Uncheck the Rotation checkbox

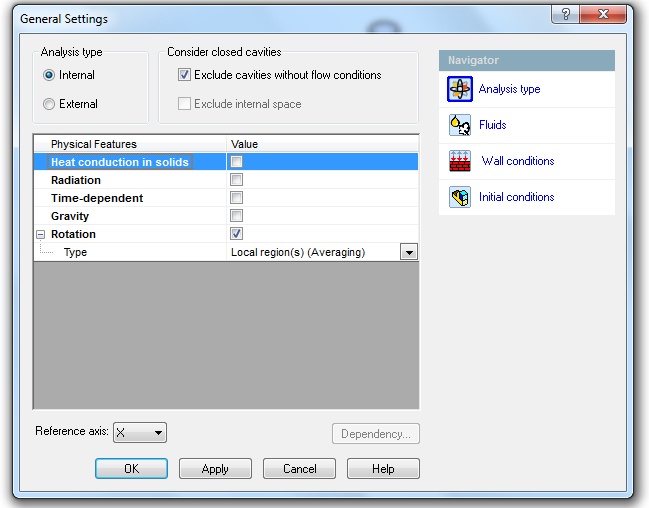236,234
